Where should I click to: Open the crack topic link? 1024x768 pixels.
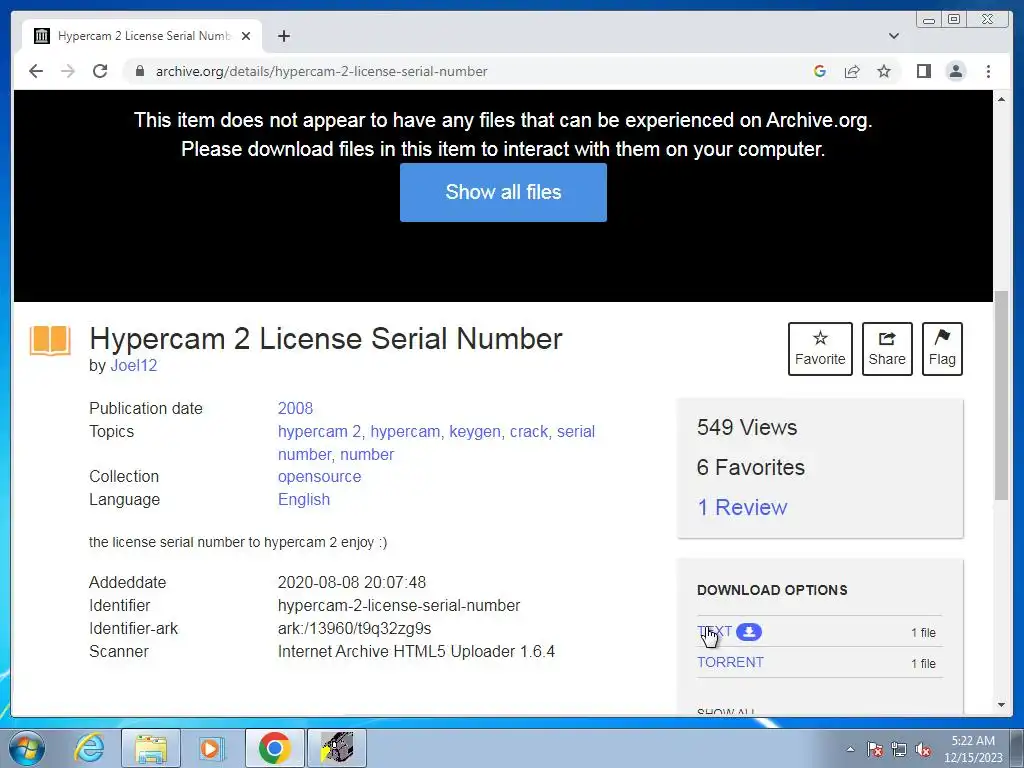coord(529,432)
